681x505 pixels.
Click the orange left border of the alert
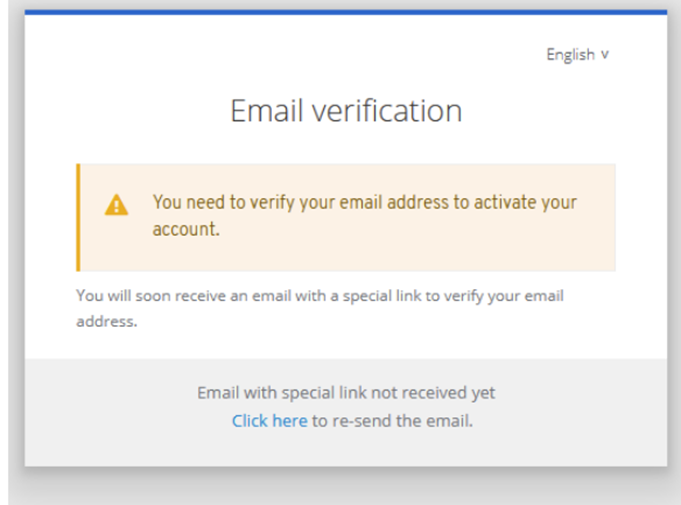point(78,217)
